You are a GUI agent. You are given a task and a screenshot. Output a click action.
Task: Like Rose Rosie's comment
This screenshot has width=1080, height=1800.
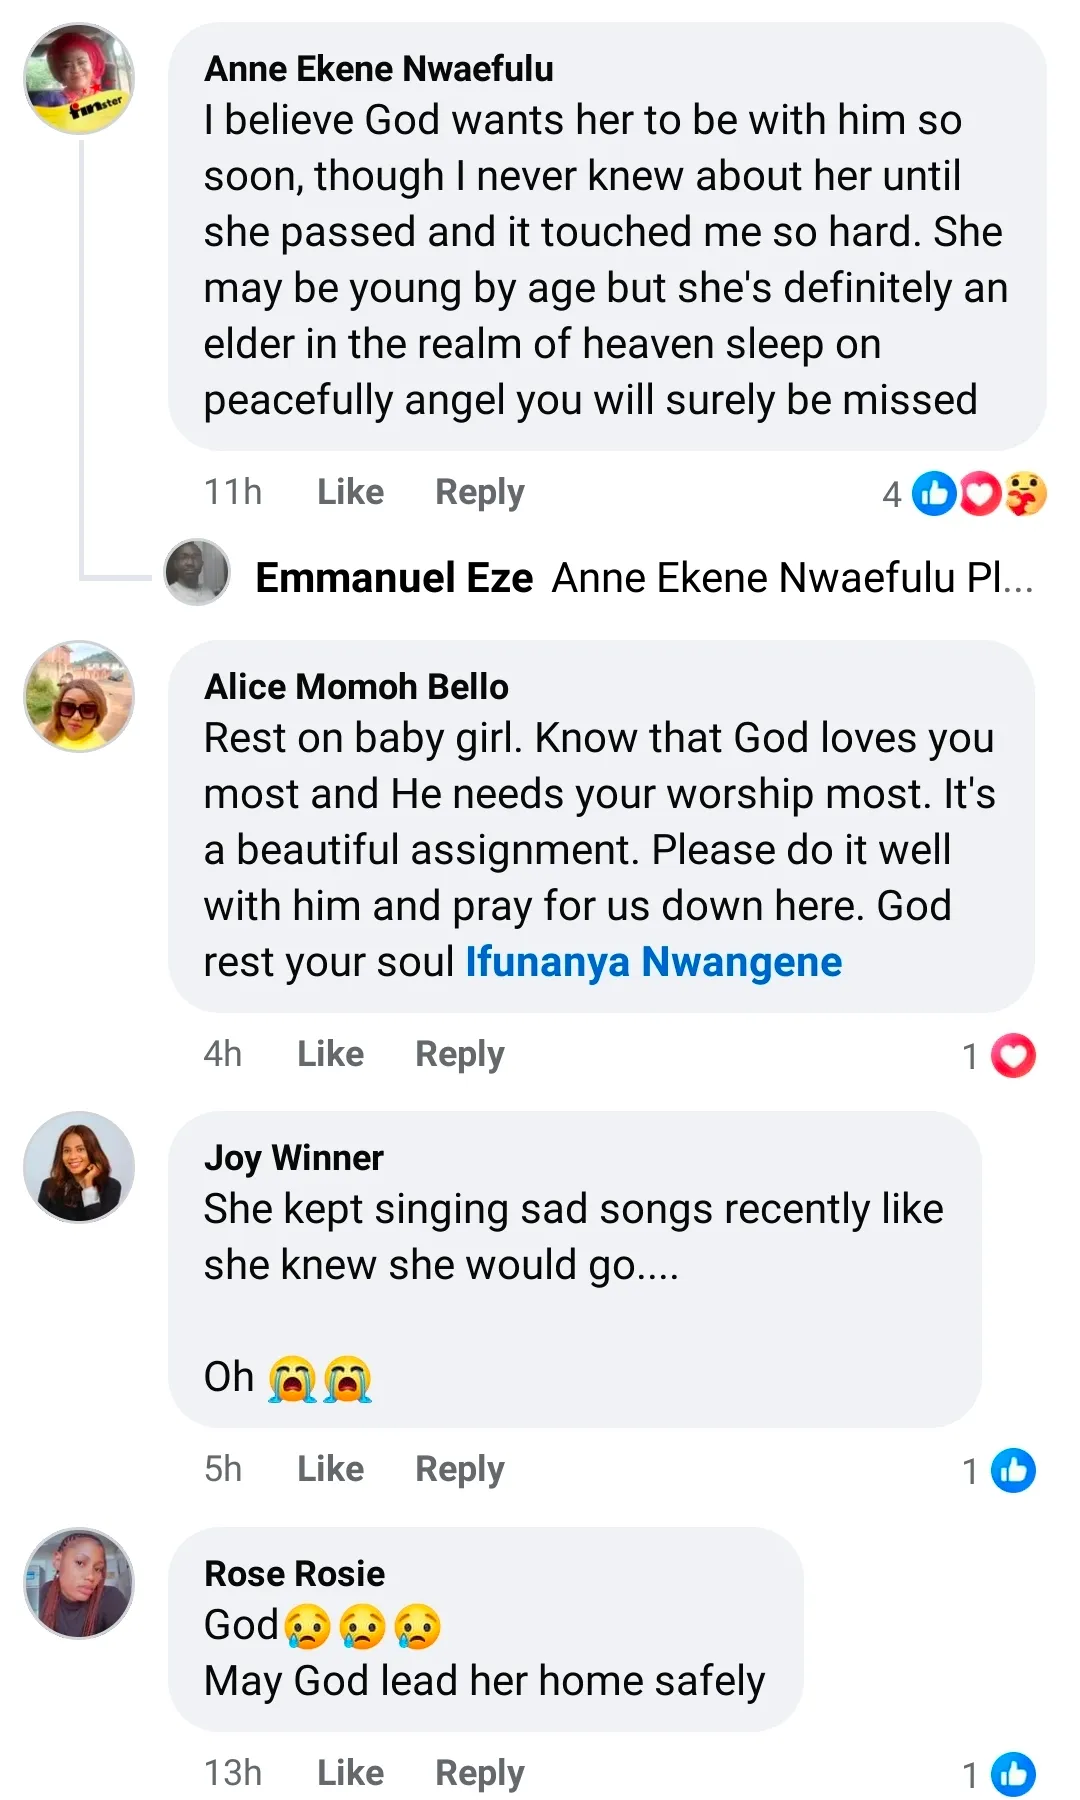coord(350,1773)
